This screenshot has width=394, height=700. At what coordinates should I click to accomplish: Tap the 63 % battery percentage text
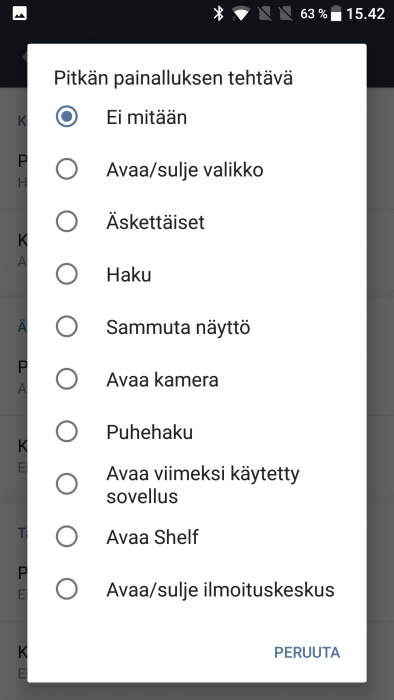tap(313, 14)
